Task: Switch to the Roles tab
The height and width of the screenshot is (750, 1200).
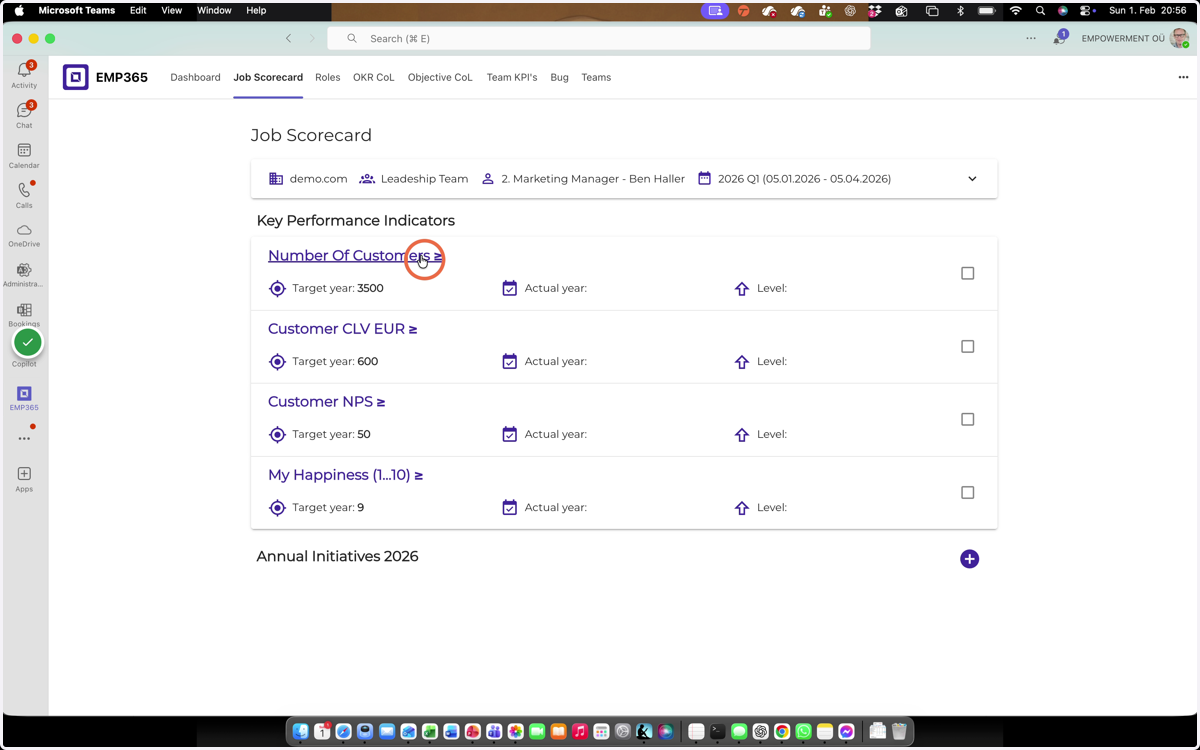Action: tap(327, 77)
